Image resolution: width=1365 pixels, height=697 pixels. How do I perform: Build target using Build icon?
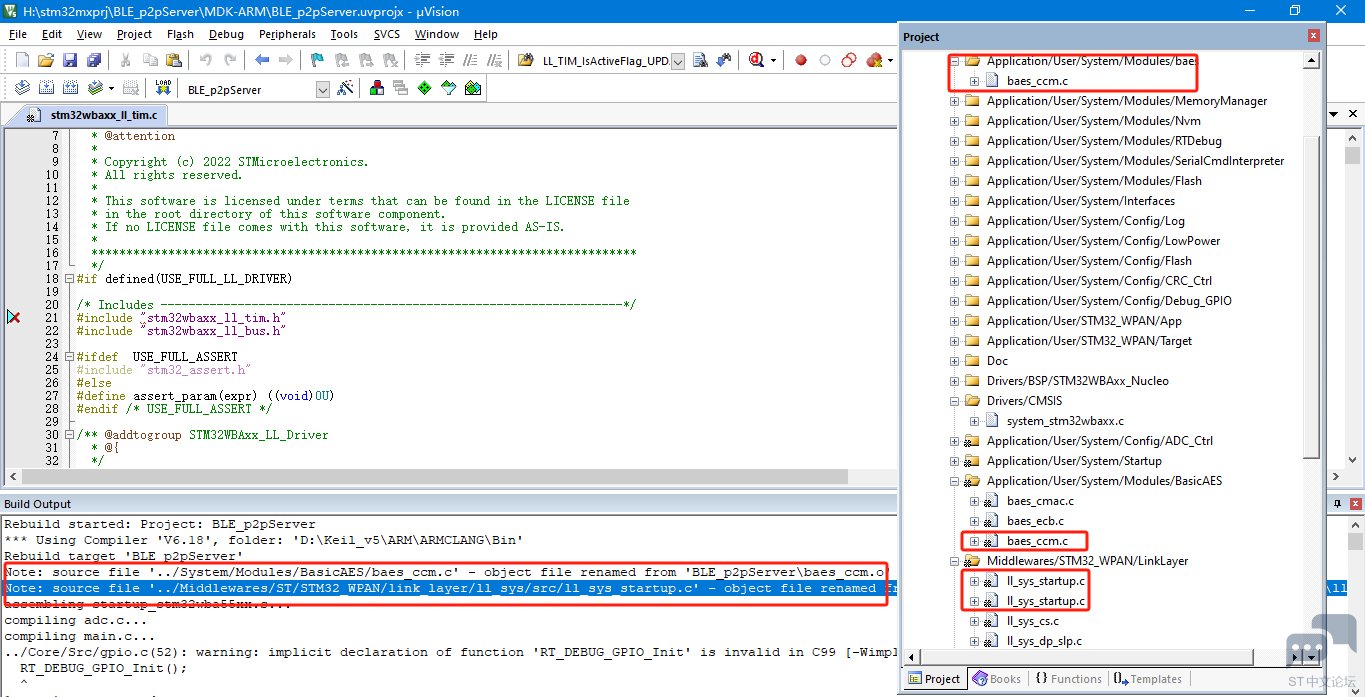point(46,88)
